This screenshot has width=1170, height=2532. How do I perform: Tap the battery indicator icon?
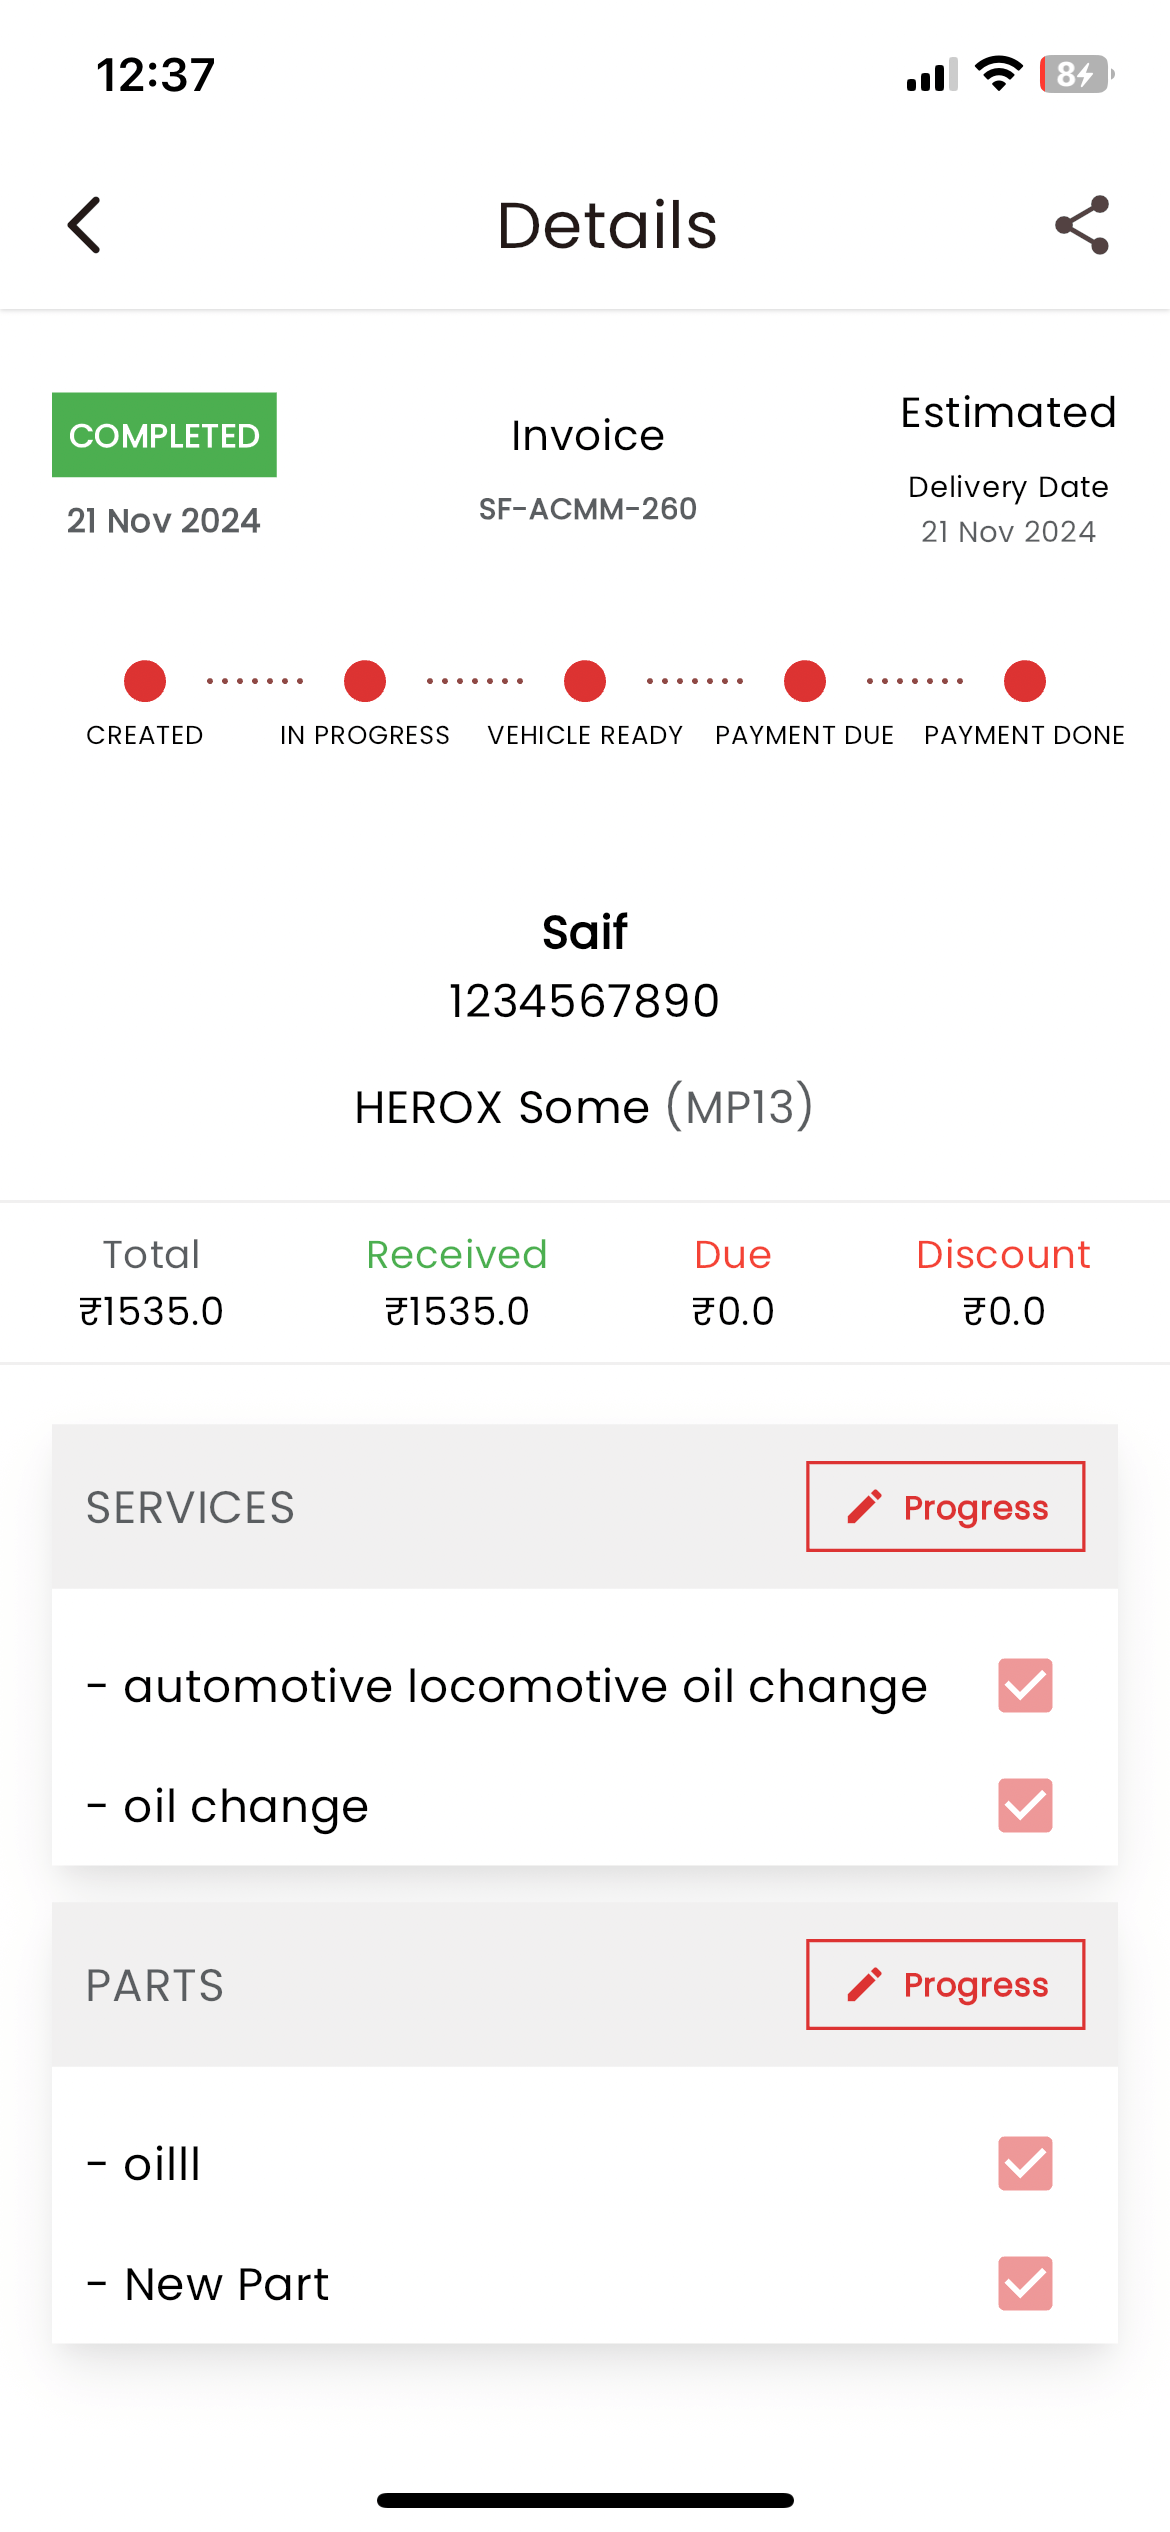(1077, 74)
